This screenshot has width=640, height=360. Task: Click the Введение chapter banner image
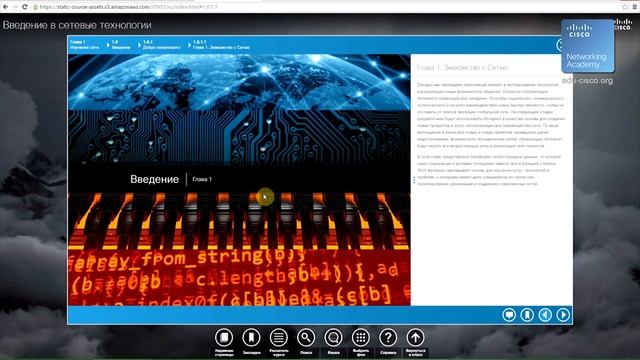[239, 180]
